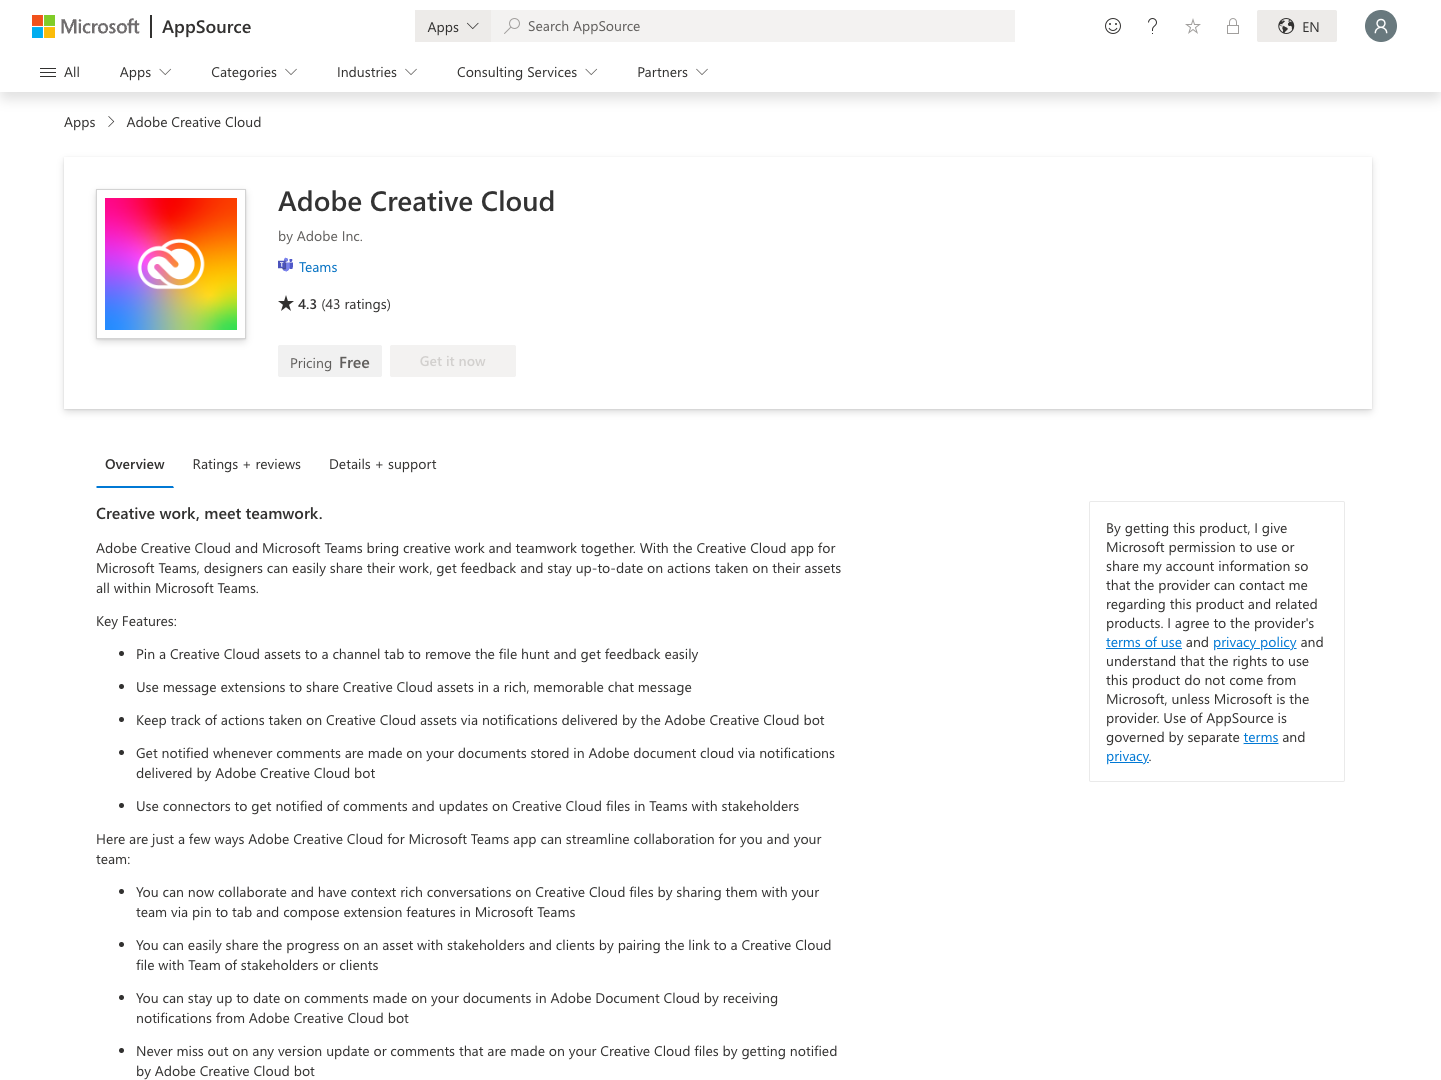The image size is (1441, 1080).
Task: Open the Details + support tab
Action: (x=382, y=464)
